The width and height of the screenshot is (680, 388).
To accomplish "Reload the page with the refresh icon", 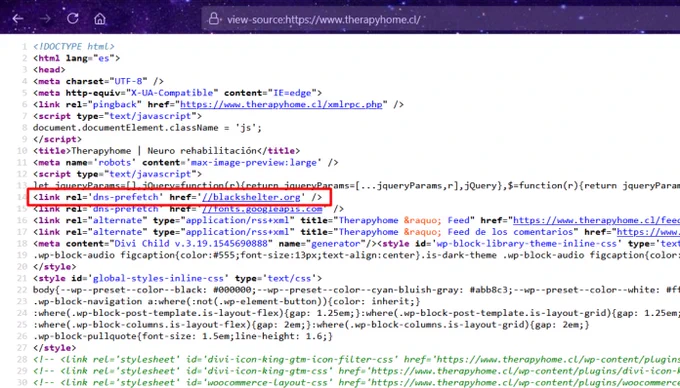I will click(72, 18).
